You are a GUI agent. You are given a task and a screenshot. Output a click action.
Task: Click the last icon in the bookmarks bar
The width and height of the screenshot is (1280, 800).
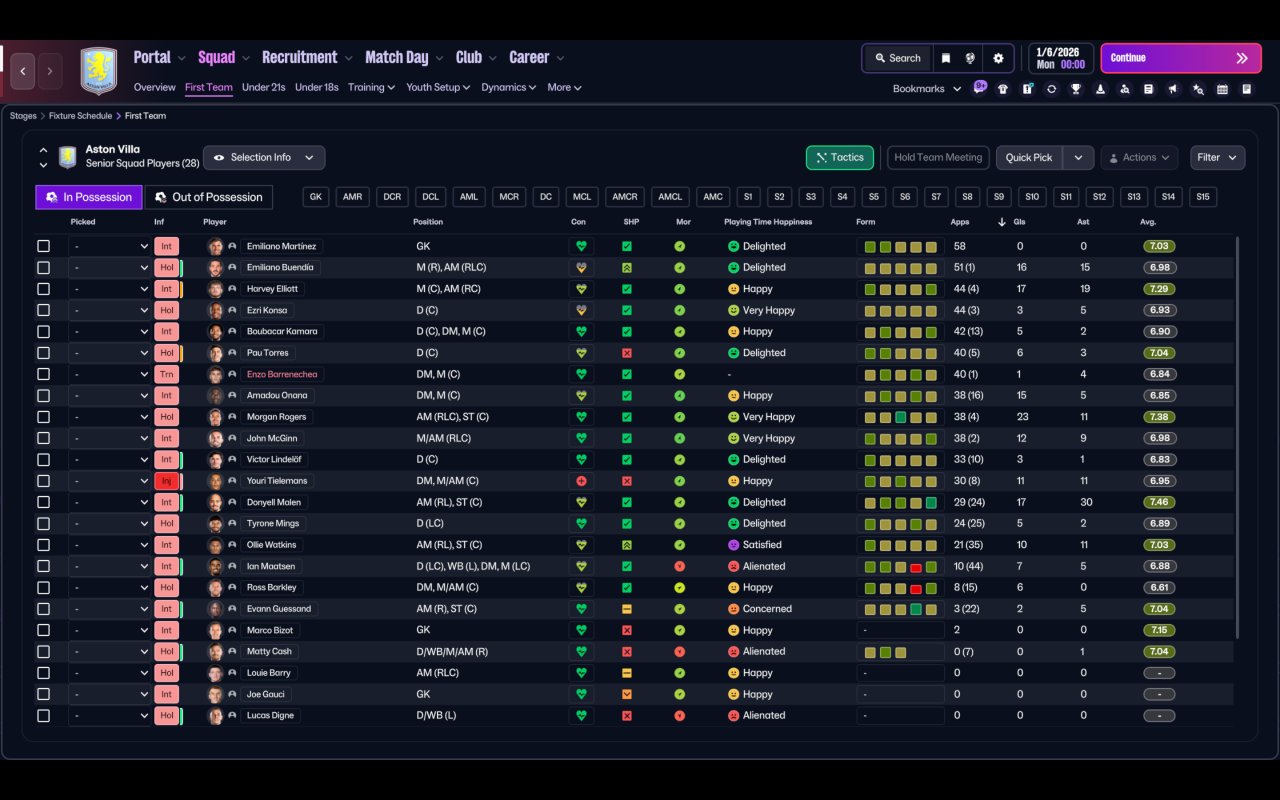point(1247,89)
